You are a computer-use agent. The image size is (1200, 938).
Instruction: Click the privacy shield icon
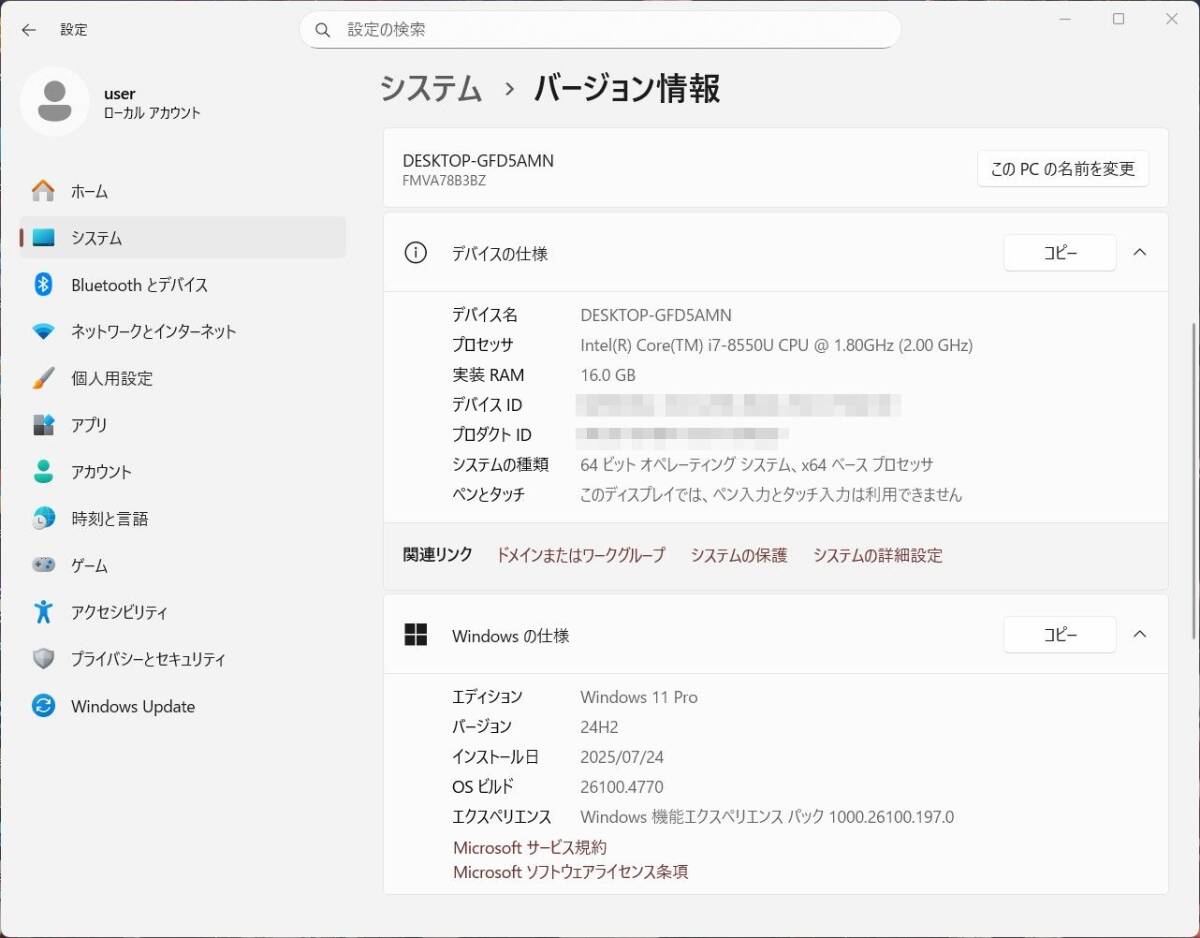(43, 659)
